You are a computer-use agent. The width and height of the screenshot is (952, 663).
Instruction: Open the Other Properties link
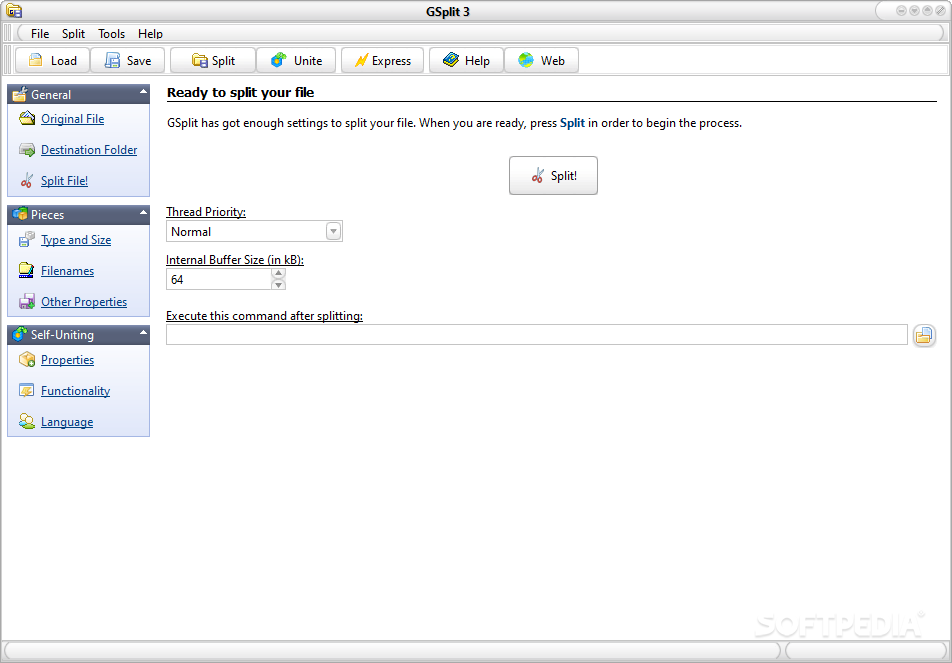click(x=84, y=302)
